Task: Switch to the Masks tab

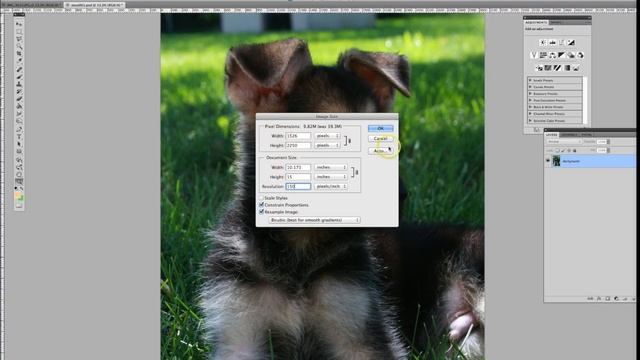Action: tap(556, 22)
